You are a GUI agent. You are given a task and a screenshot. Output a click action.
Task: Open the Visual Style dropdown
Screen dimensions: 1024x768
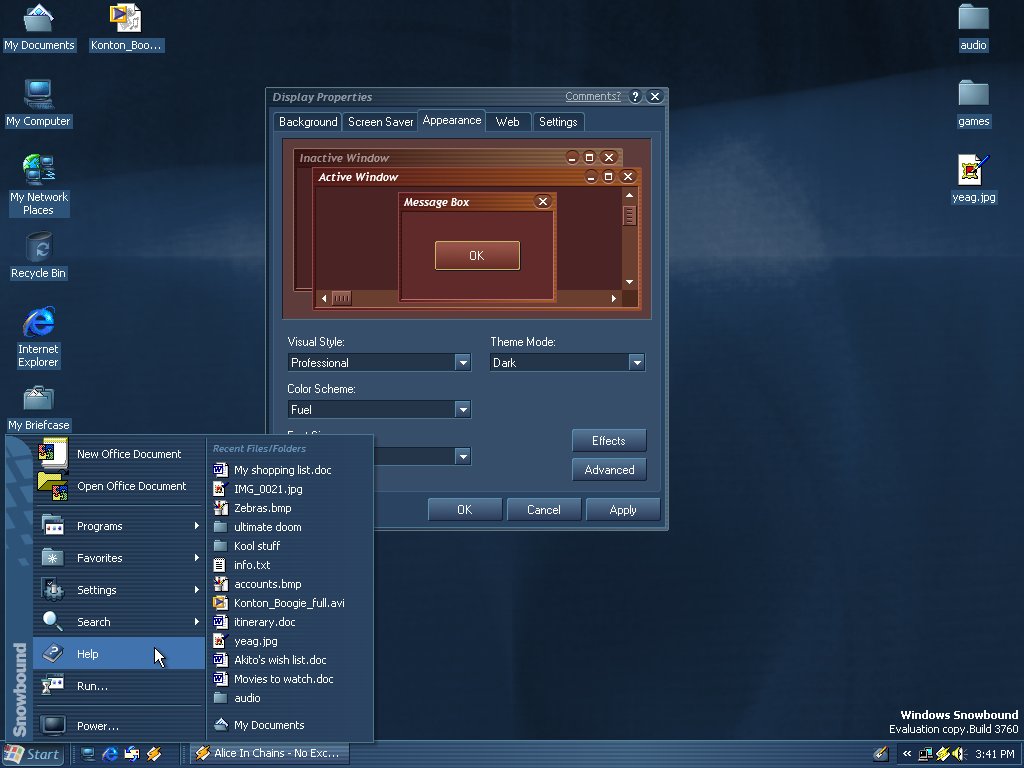coord(462,362)
